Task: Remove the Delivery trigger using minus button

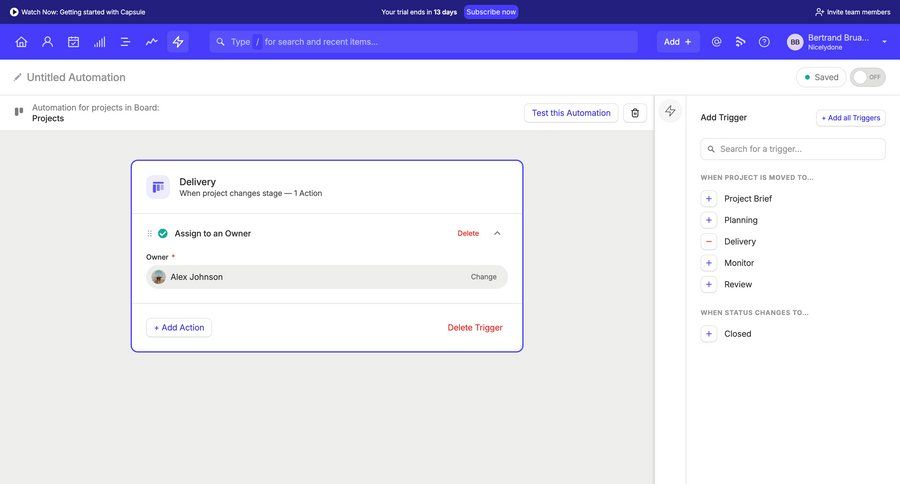Action: coord(709,242)
